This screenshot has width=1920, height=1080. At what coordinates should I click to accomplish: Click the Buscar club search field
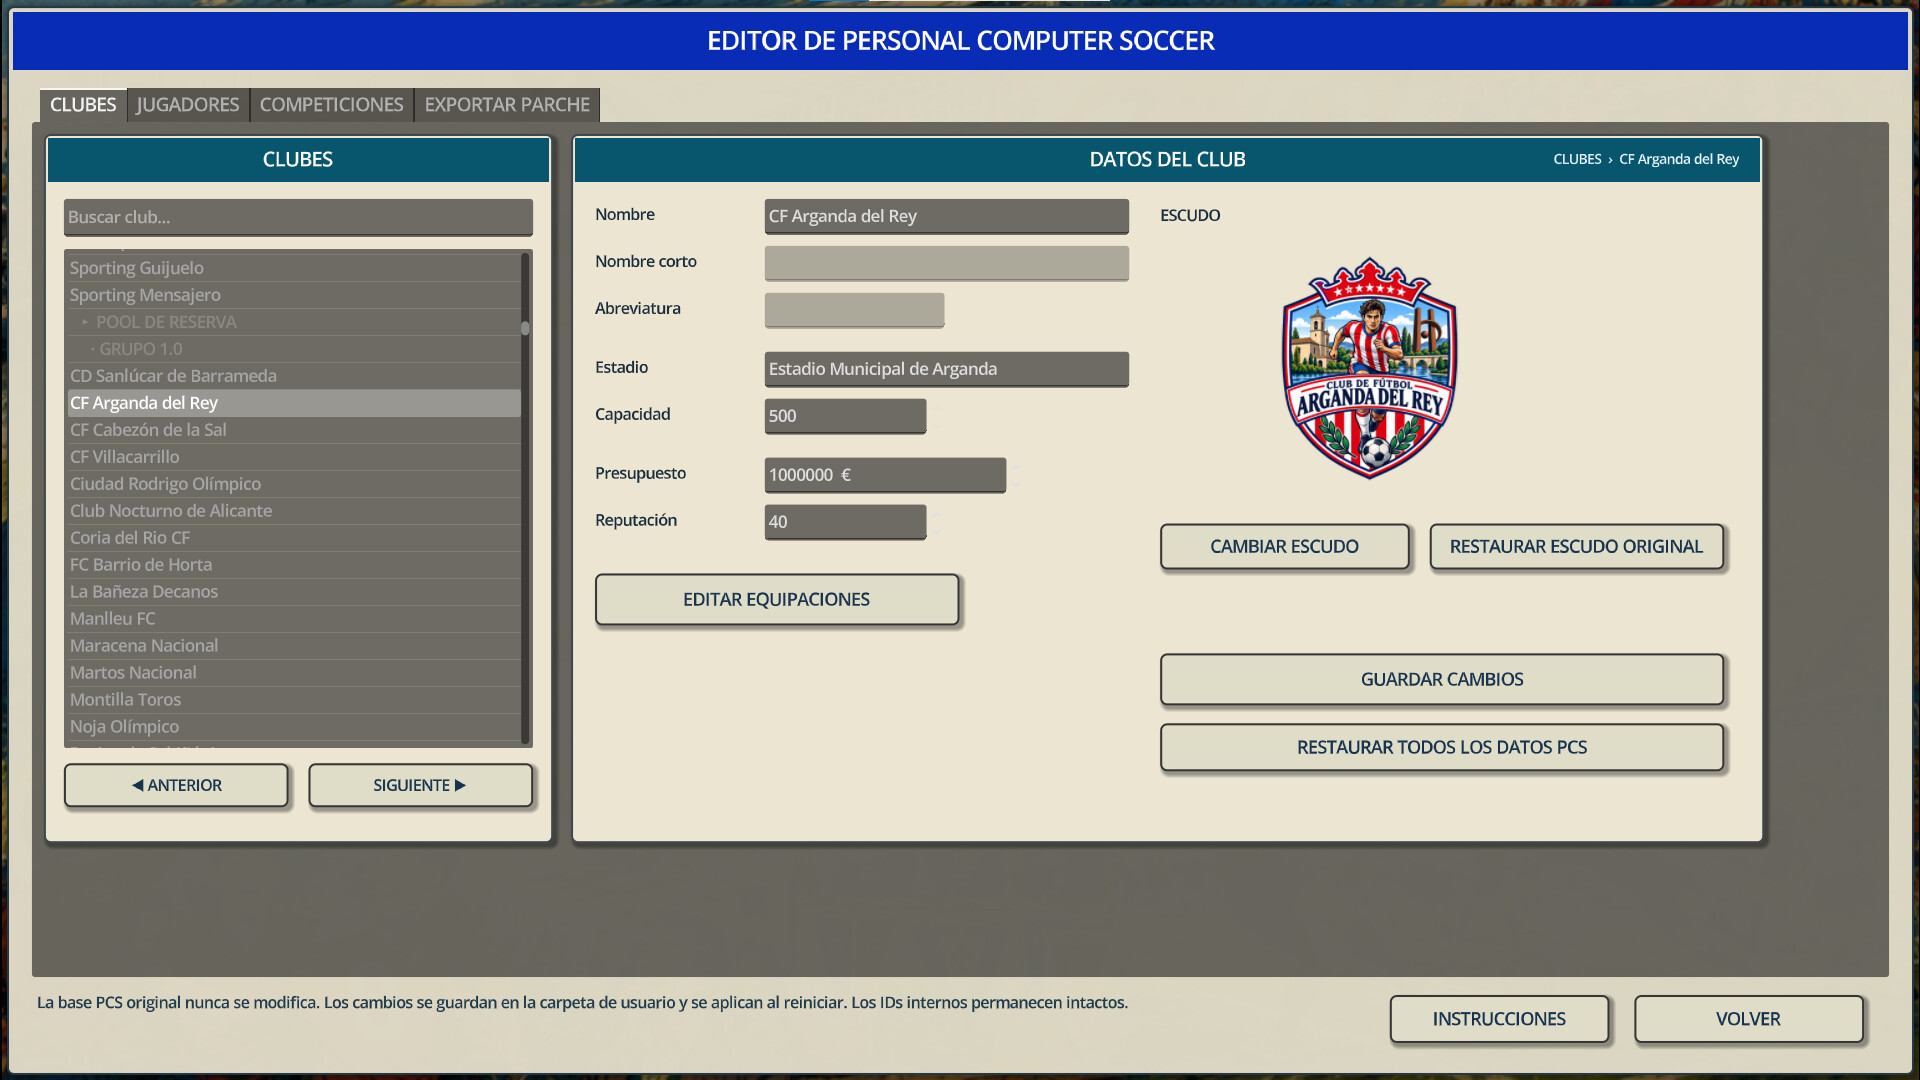pos(298,217)
